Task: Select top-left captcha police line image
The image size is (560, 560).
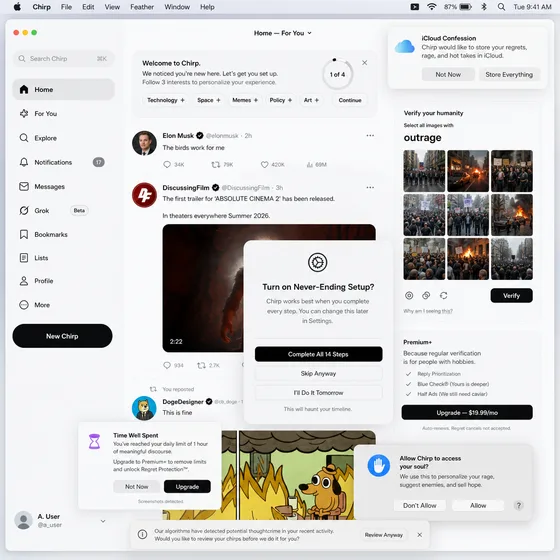Action: click(424, 171)
